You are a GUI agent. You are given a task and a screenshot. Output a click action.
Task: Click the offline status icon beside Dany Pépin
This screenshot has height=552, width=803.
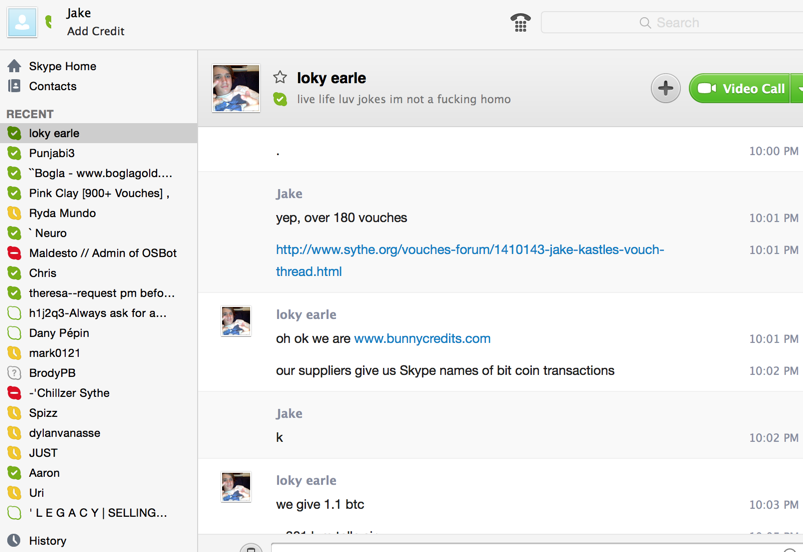pos(14,333)
